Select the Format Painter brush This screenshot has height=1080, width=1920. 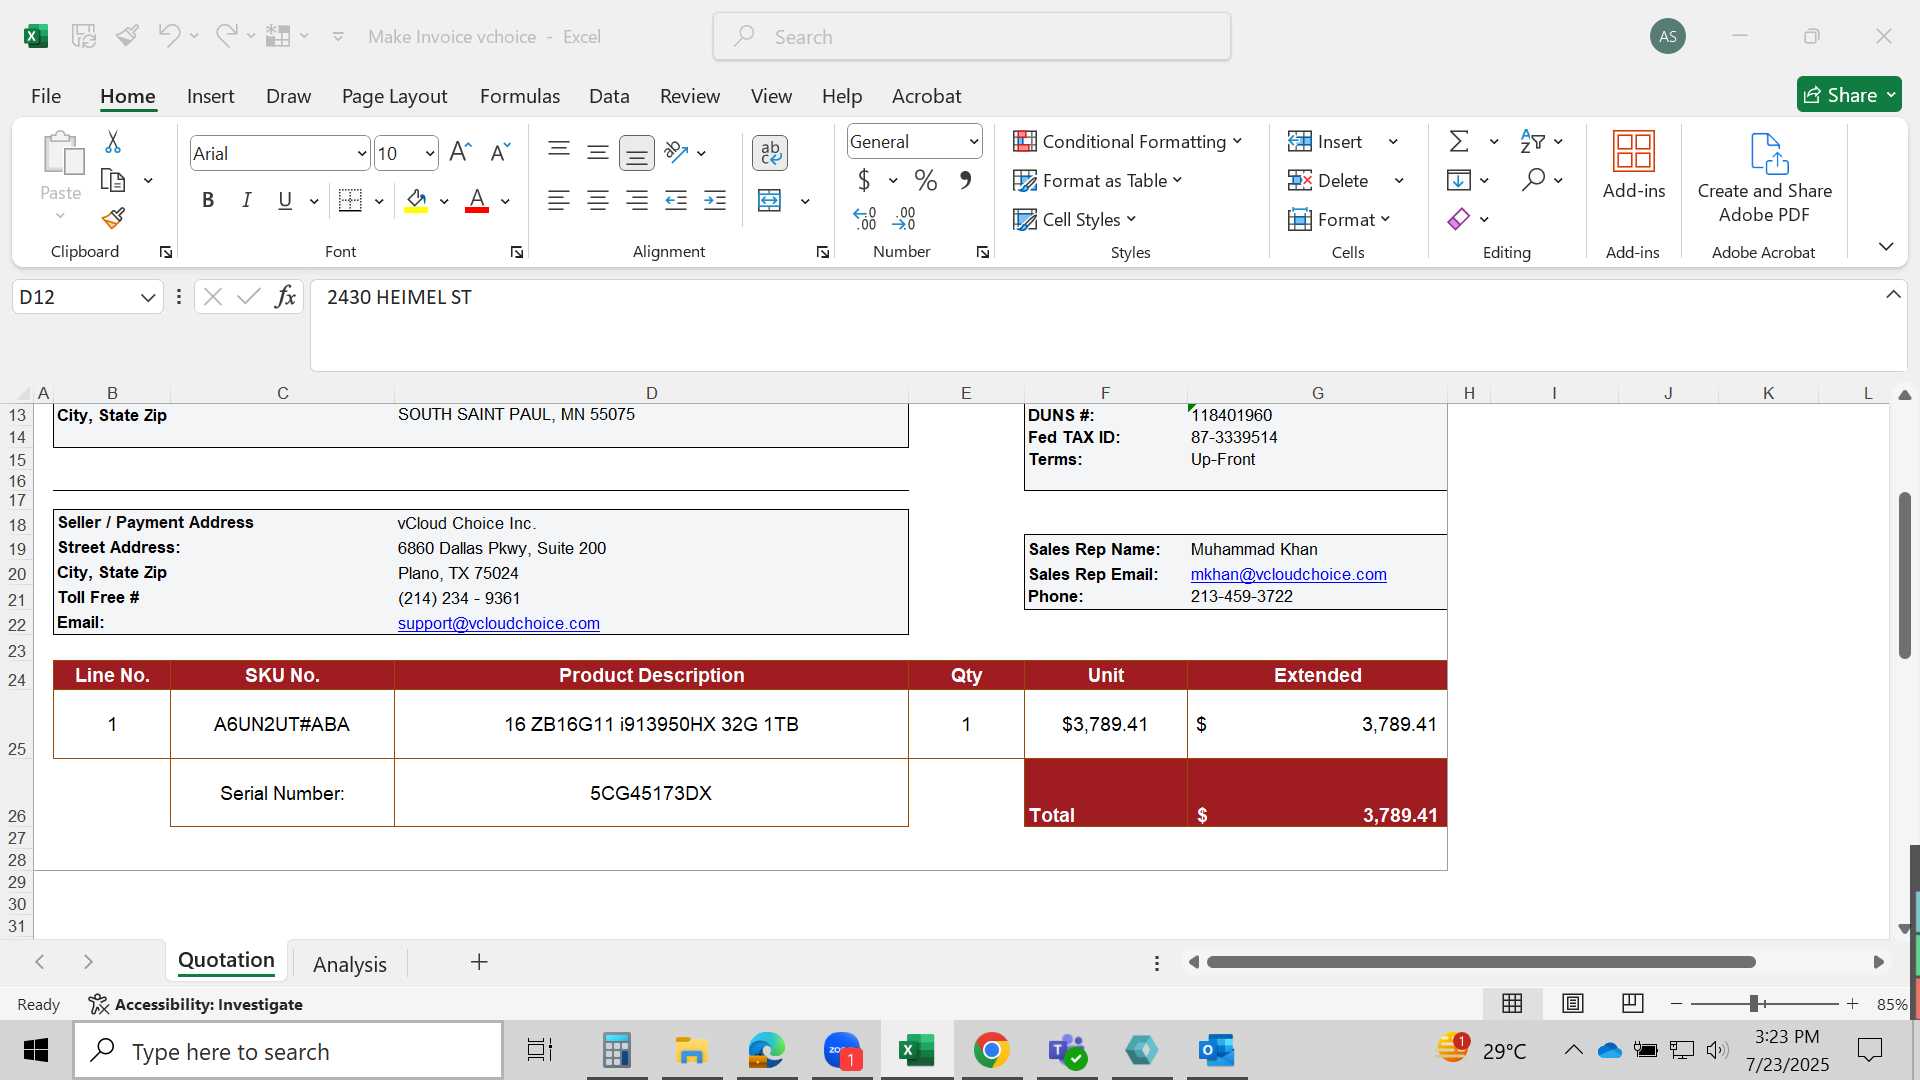[113, 217]
